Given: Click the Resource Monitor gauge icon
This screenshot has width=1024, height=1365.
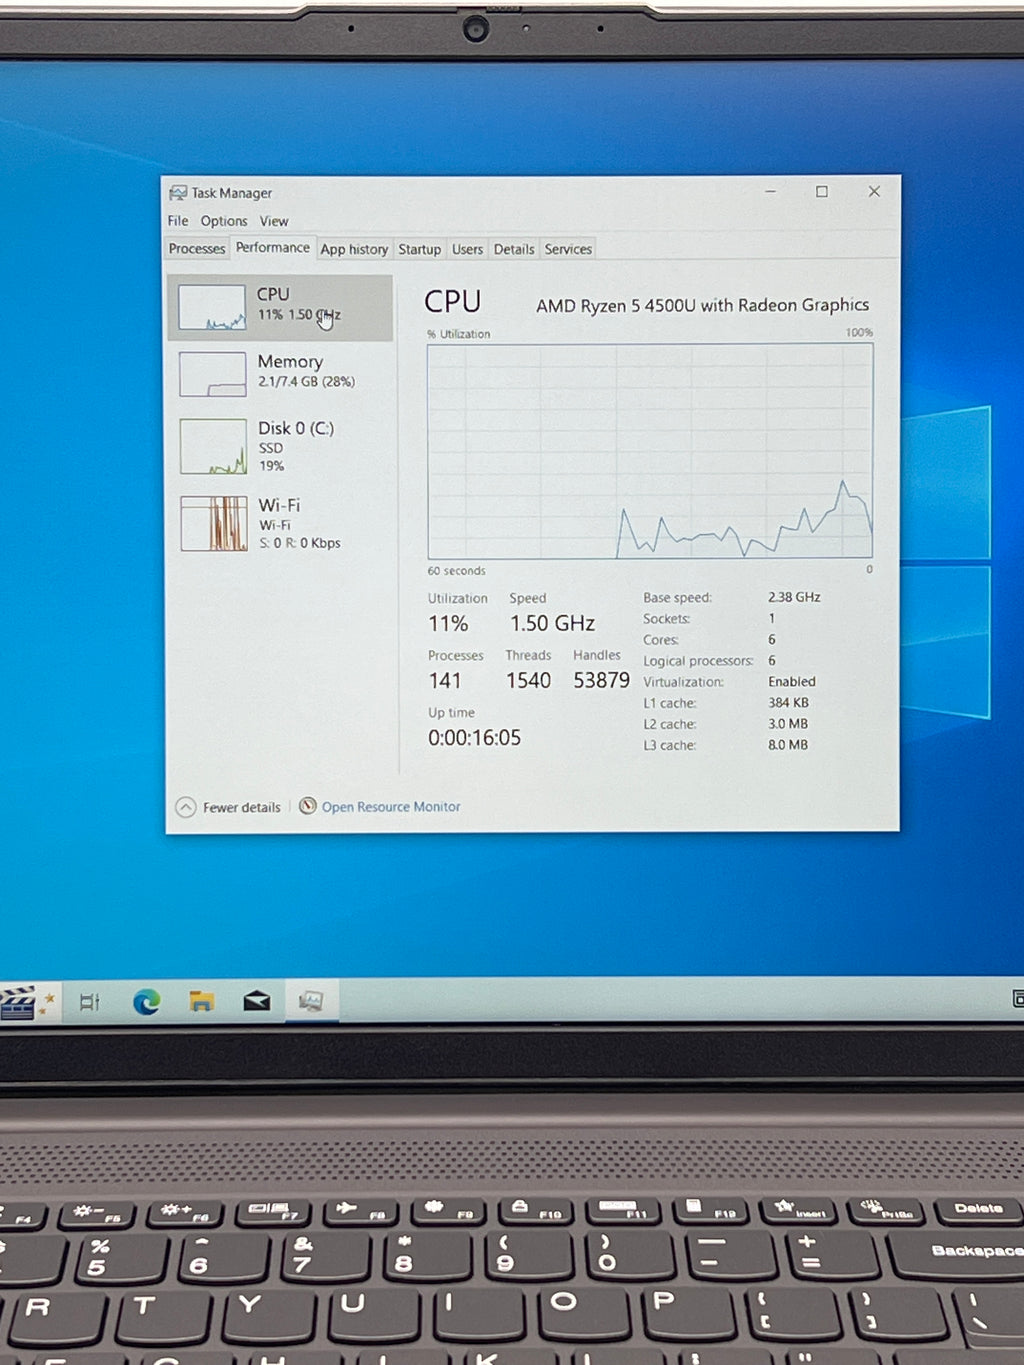Looking at the screenshot, I should 308,806.
